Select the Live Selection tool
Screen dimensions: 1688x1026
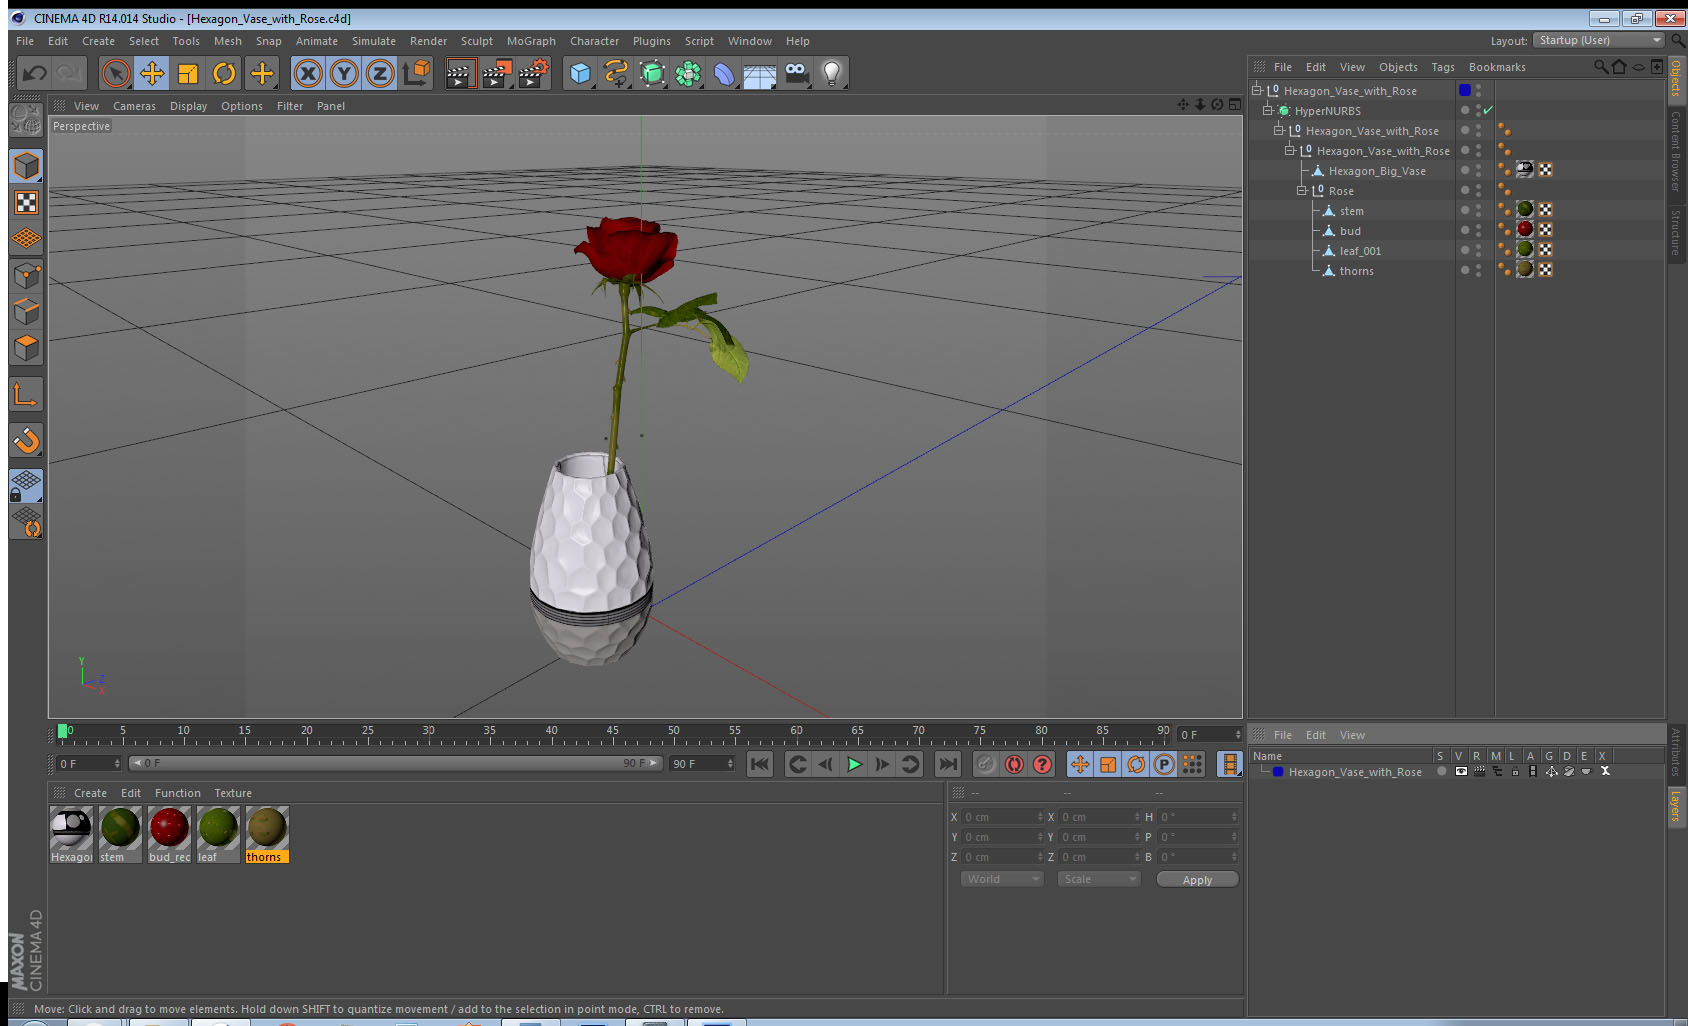point(116,73)
